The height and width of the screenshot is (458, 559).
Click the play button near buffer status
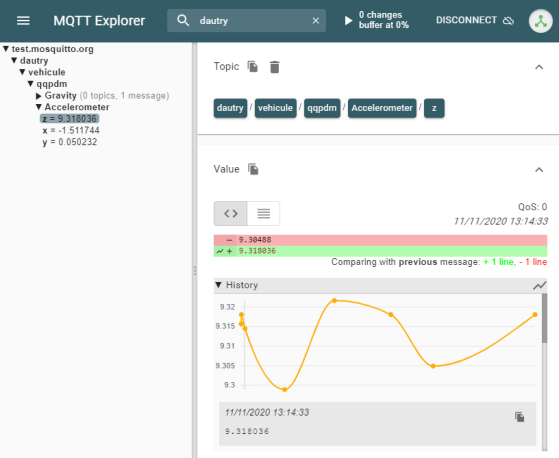click(x=348, y=20)
